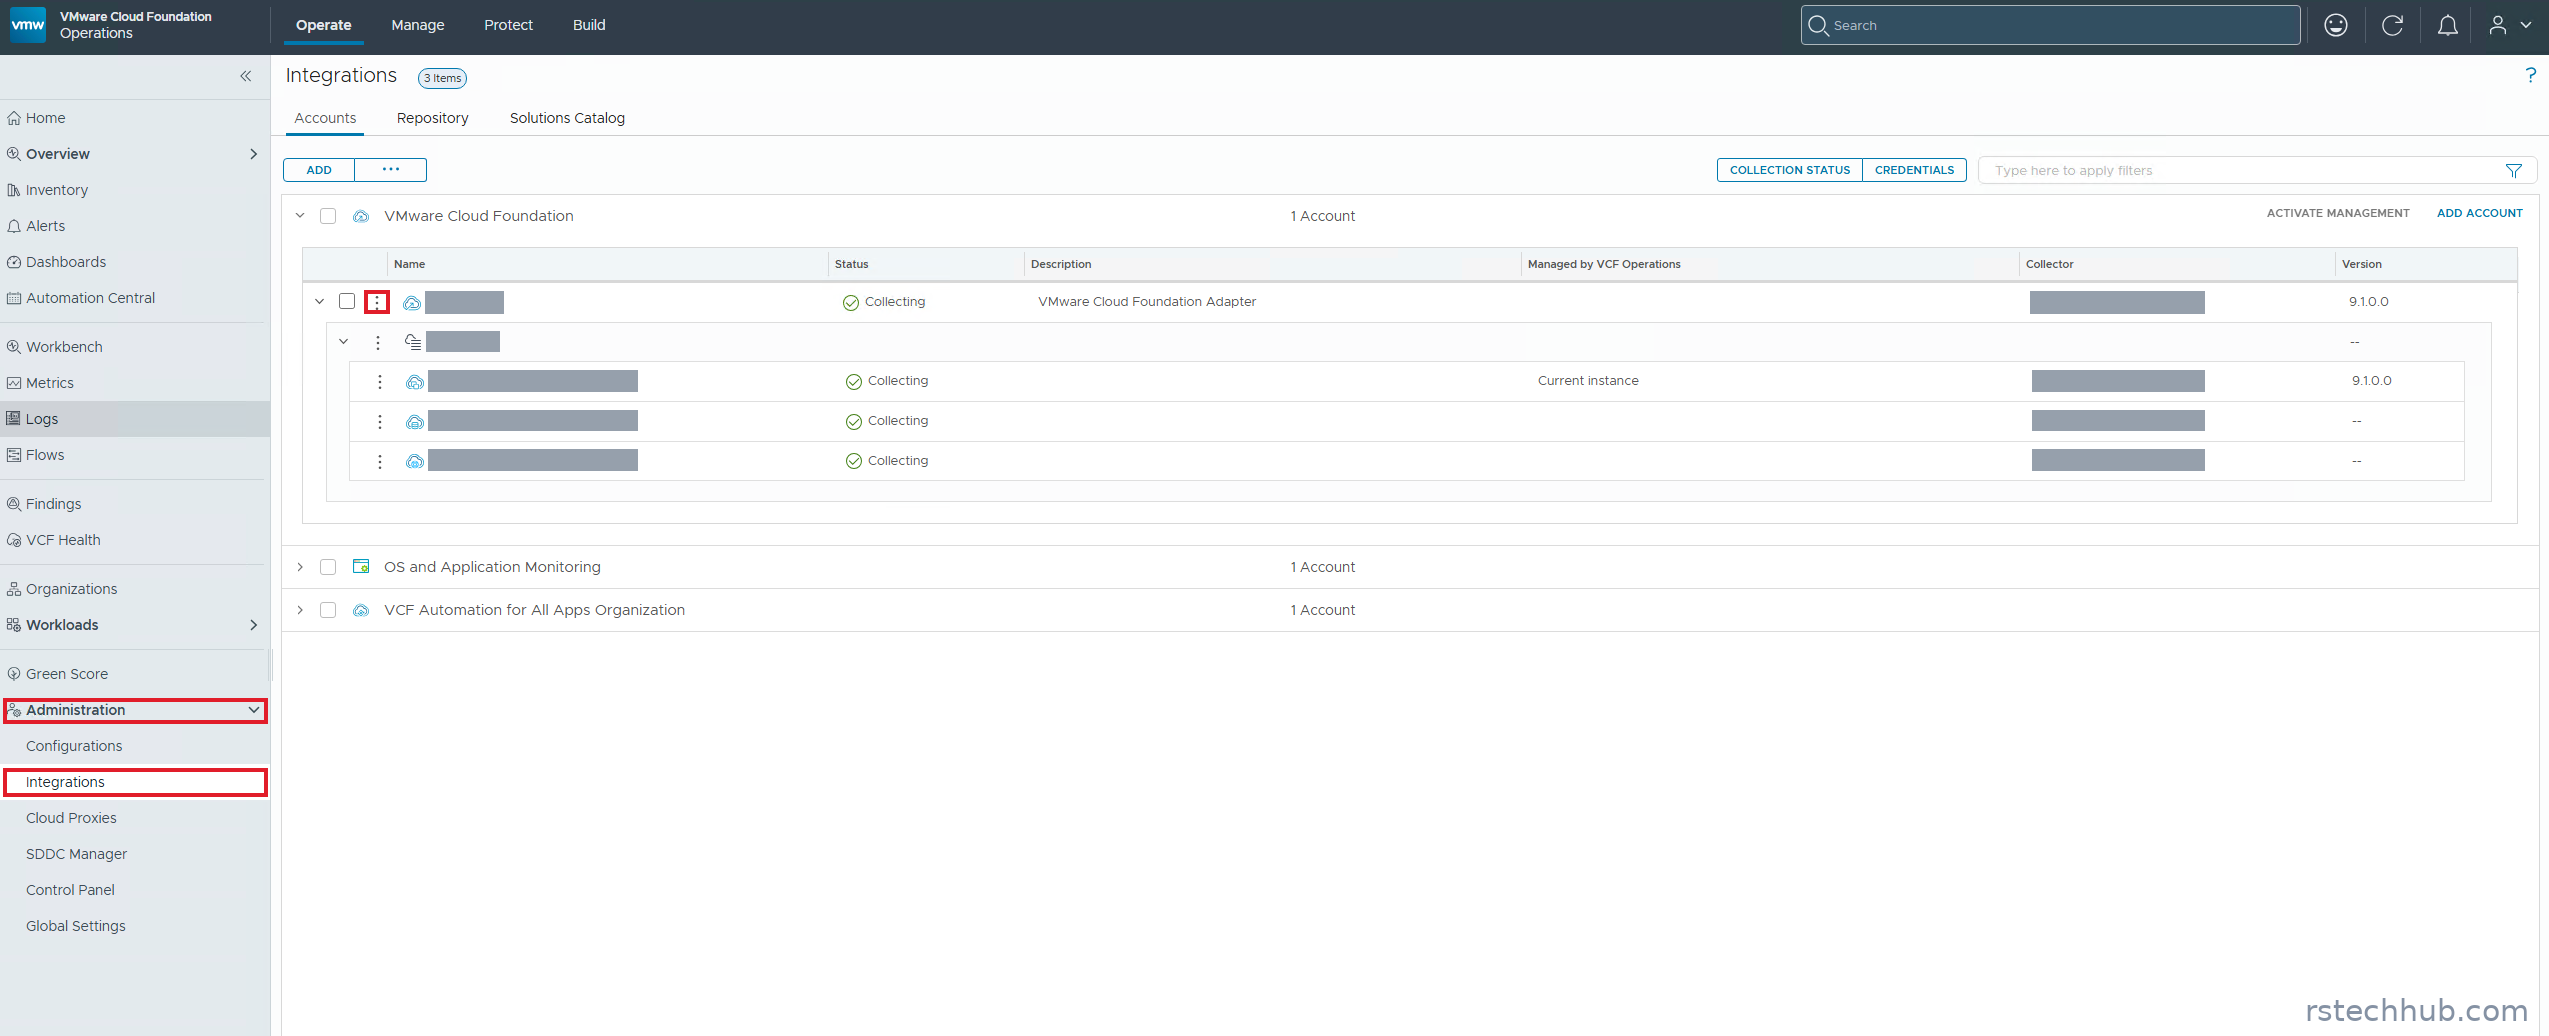The height and width of the screenshot is (1036, 2549).
Task: Click the refresh icon in header
Action: [x=2392, y=25]
